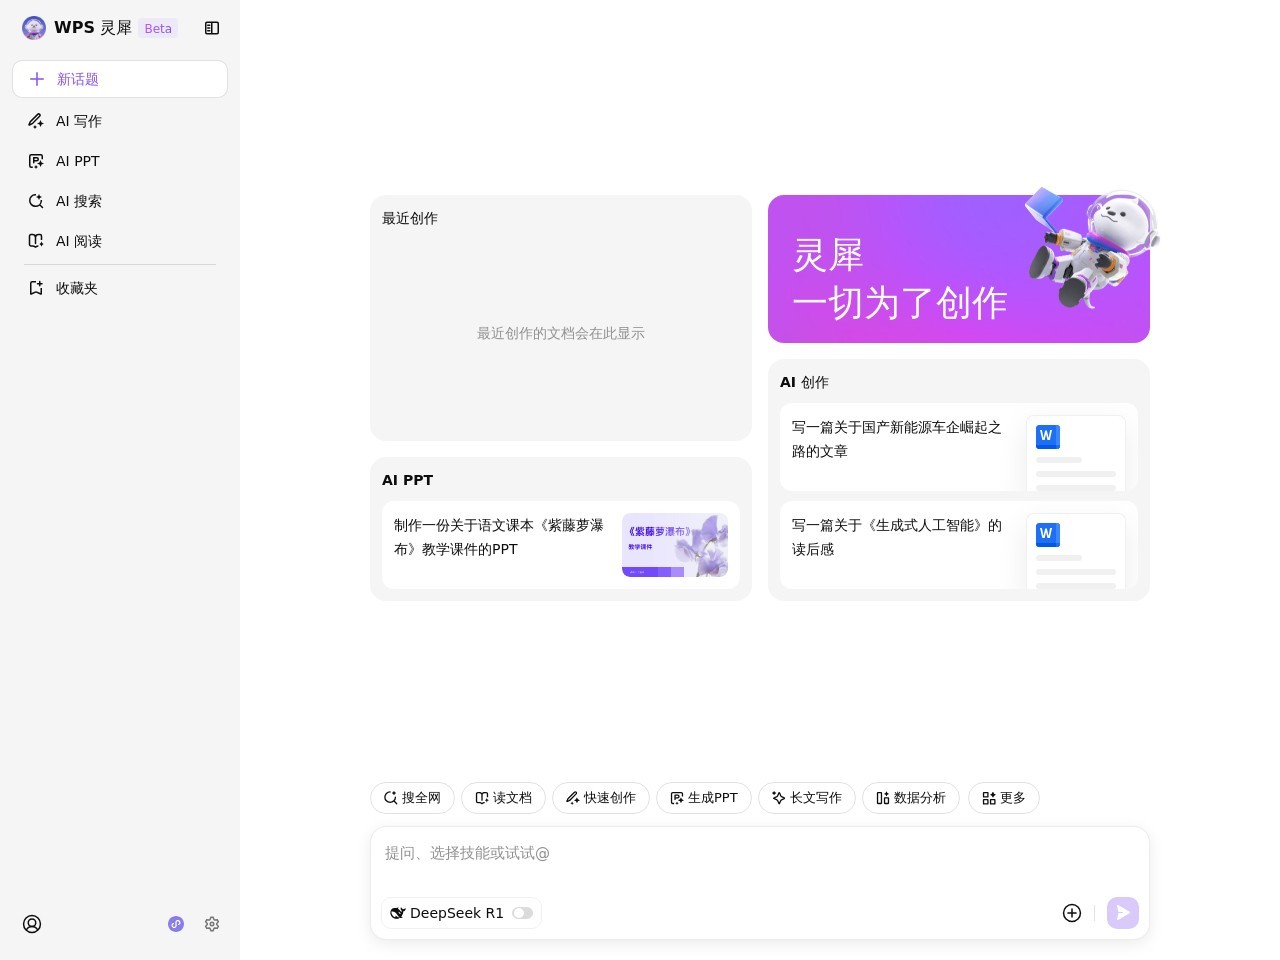Click the Beta badge

pyautogui.click(x=158, y=28)
